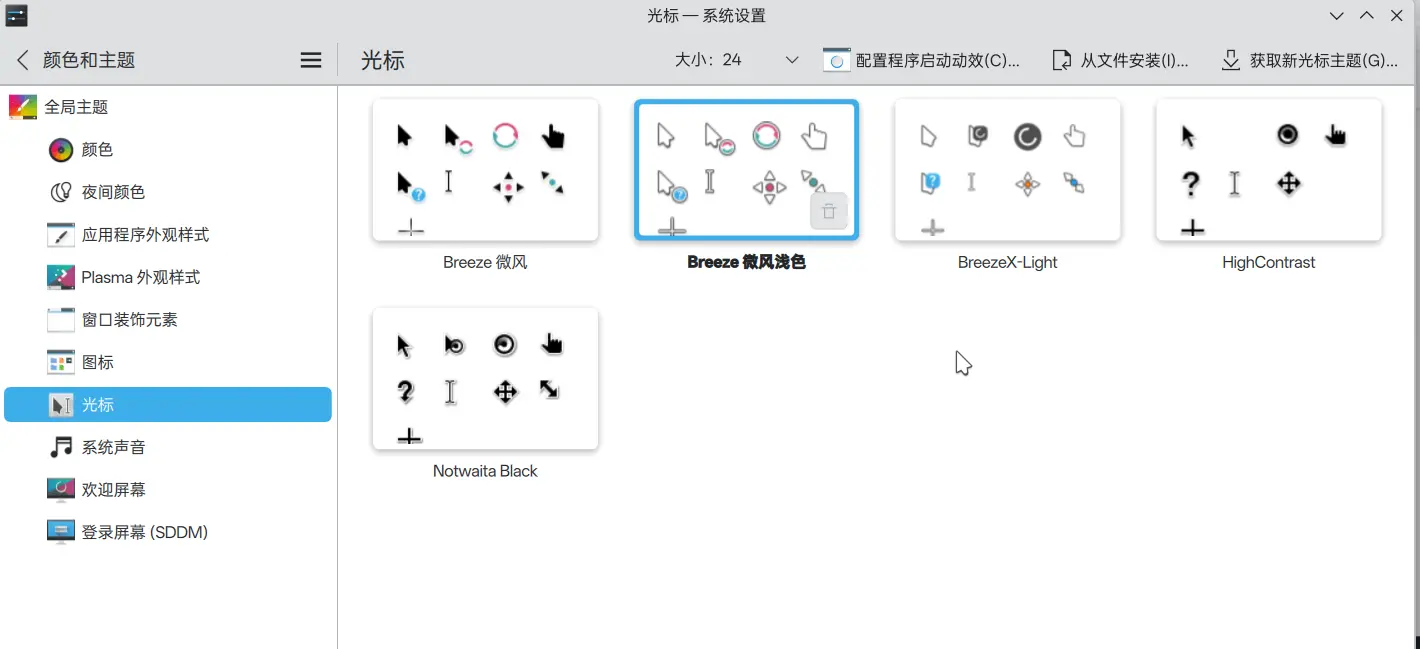Screen dimensions: 1420x649
Task: Open 系统声音 settings page
Action: (x=168, y=447)
